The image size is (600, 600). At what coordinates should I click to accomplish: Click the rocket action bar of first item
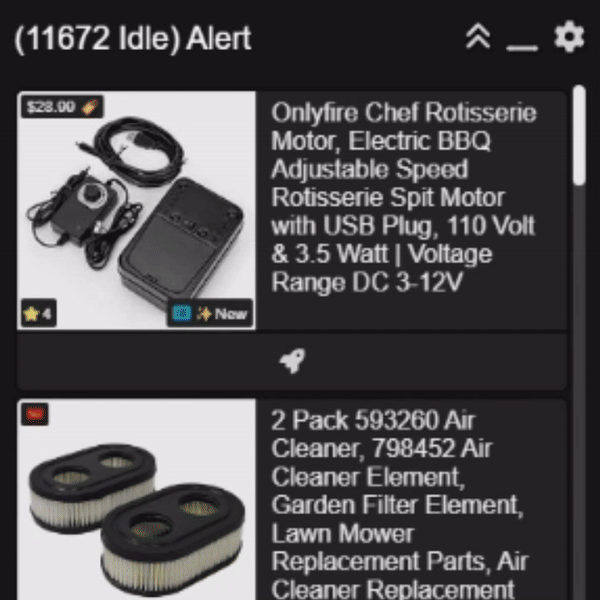pyautogui.click(x=292, y=361)
